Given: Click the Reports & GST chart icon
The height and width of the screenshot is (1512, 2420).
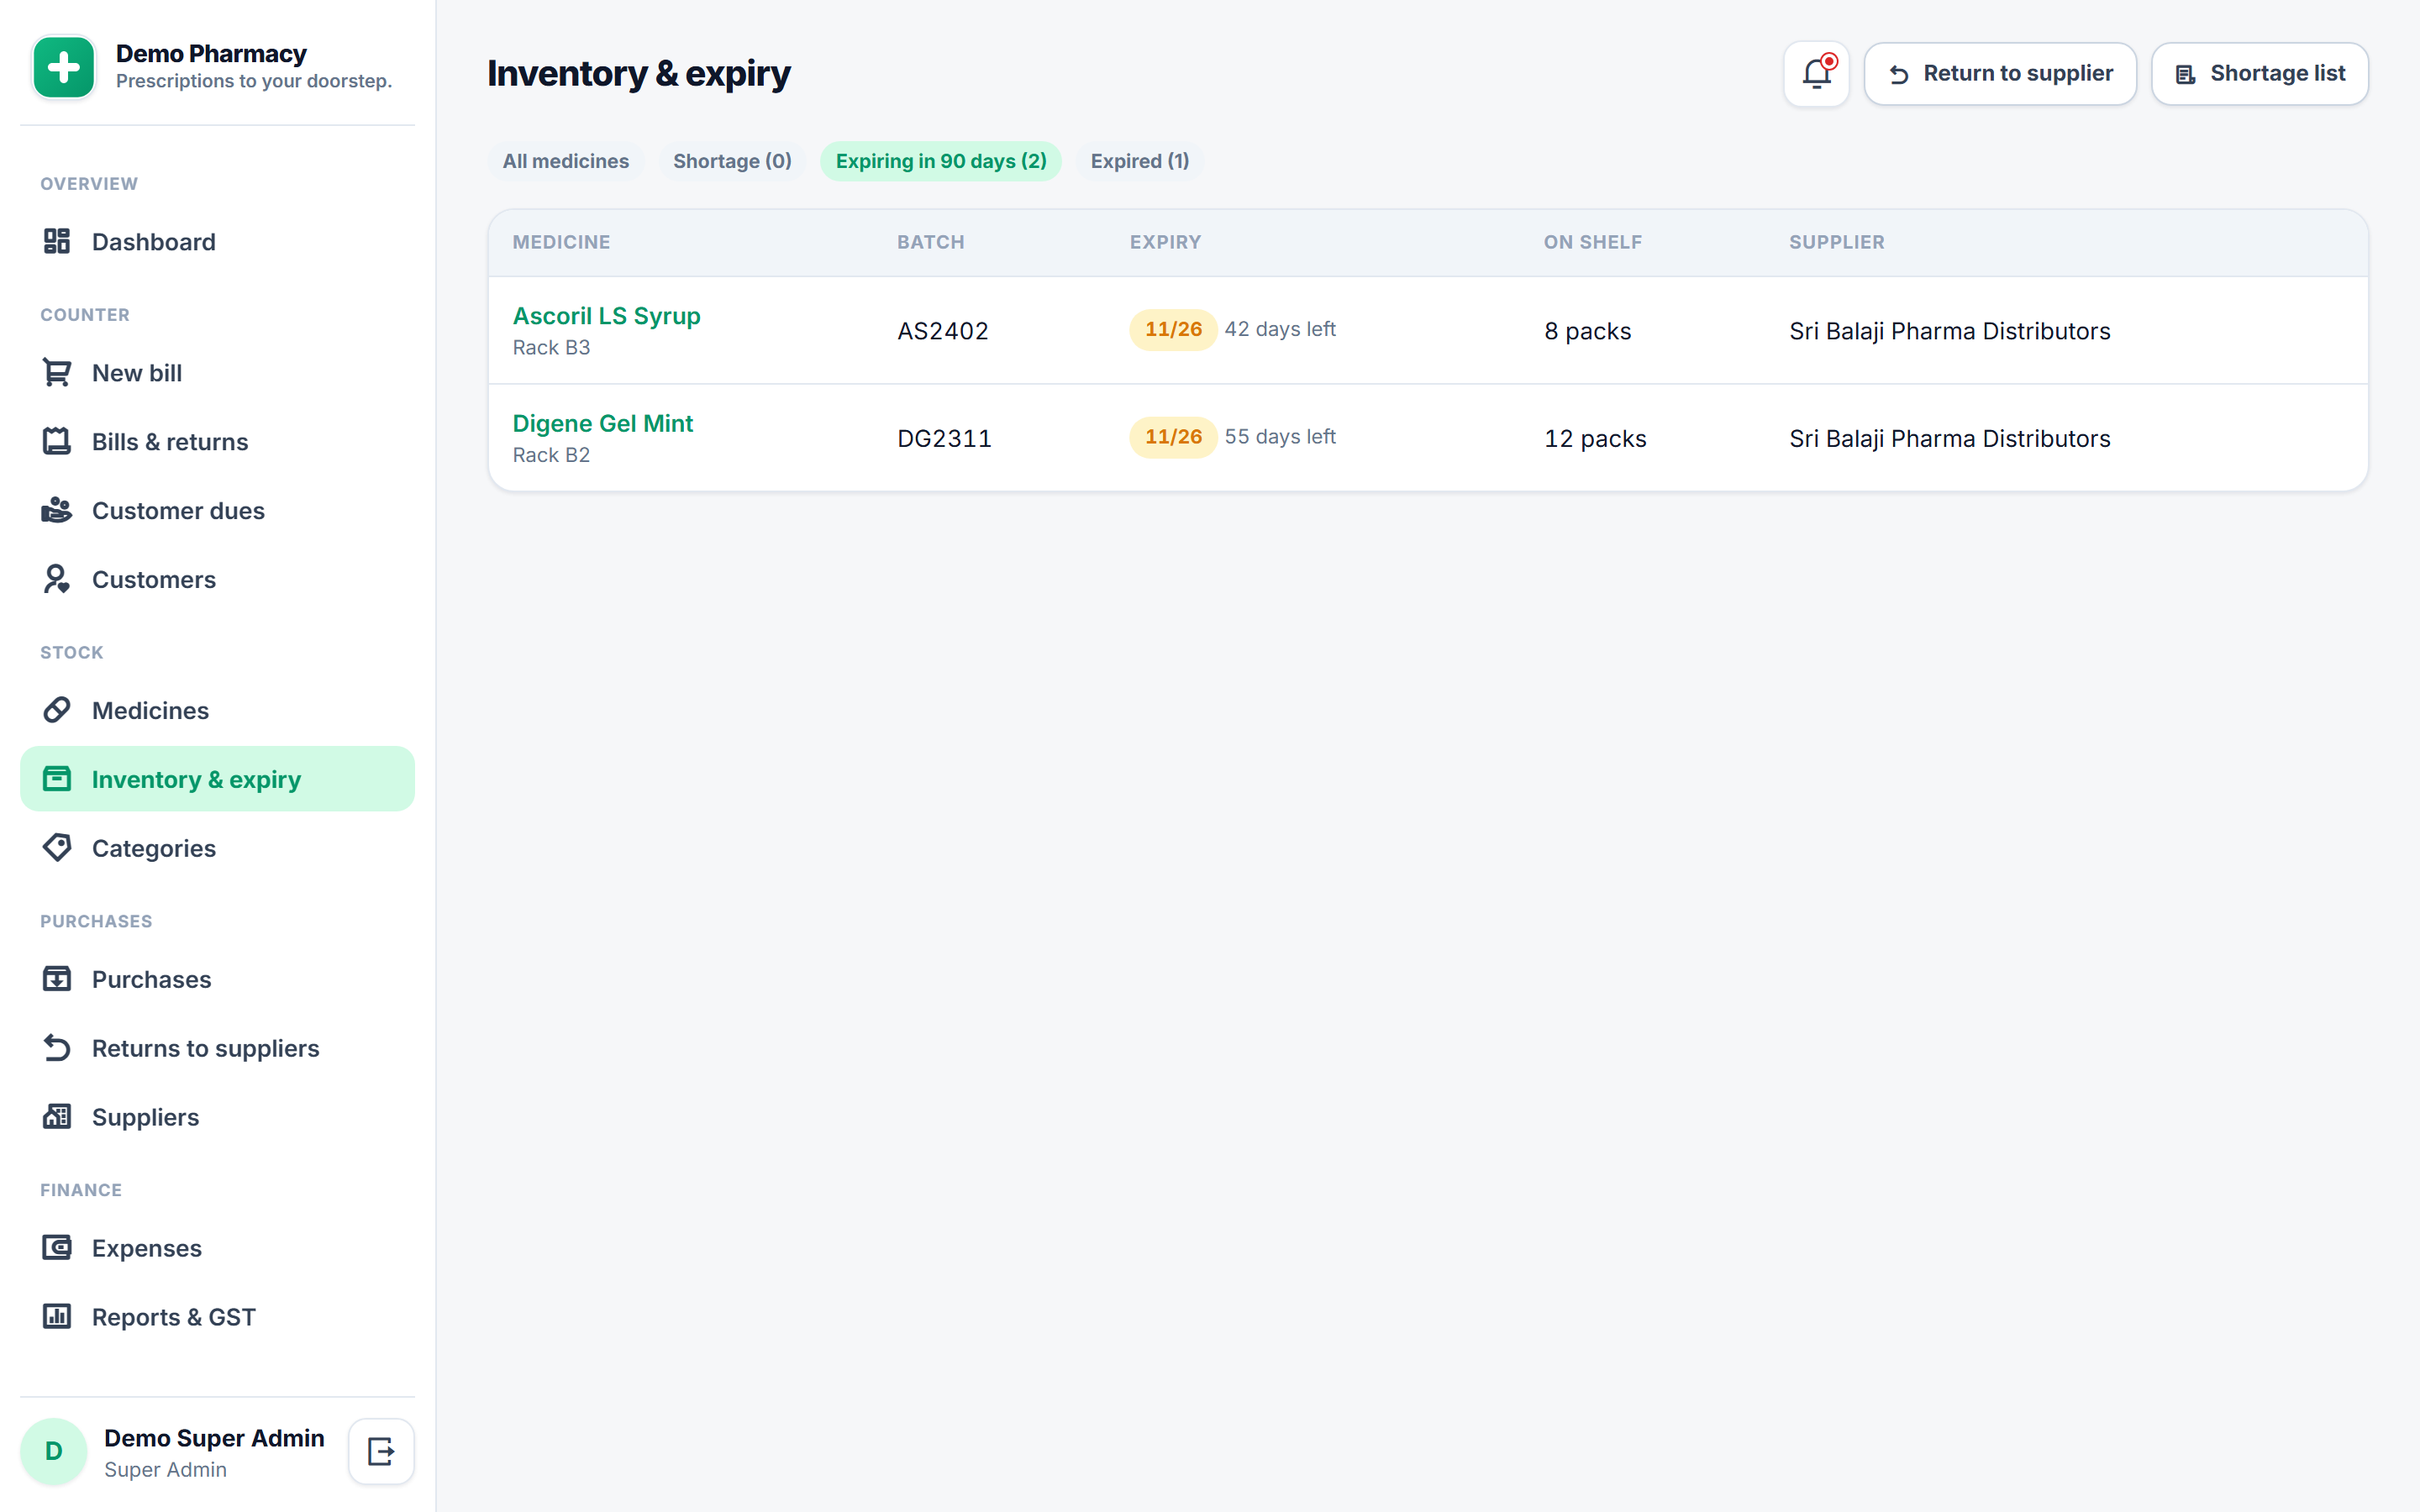Looking at the screenshot, I should click(x=57, y=1317).
